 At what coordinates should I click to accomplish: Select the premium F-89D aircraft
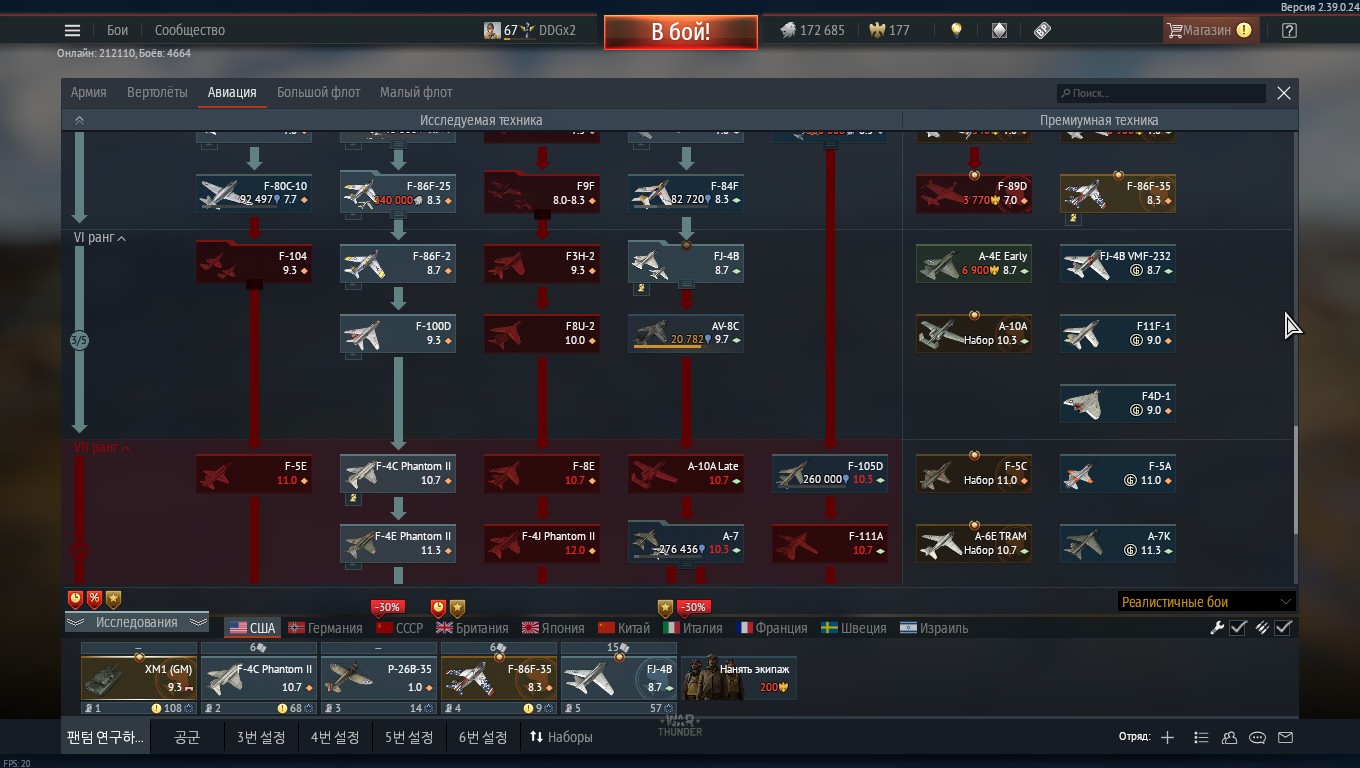(974, 193)
